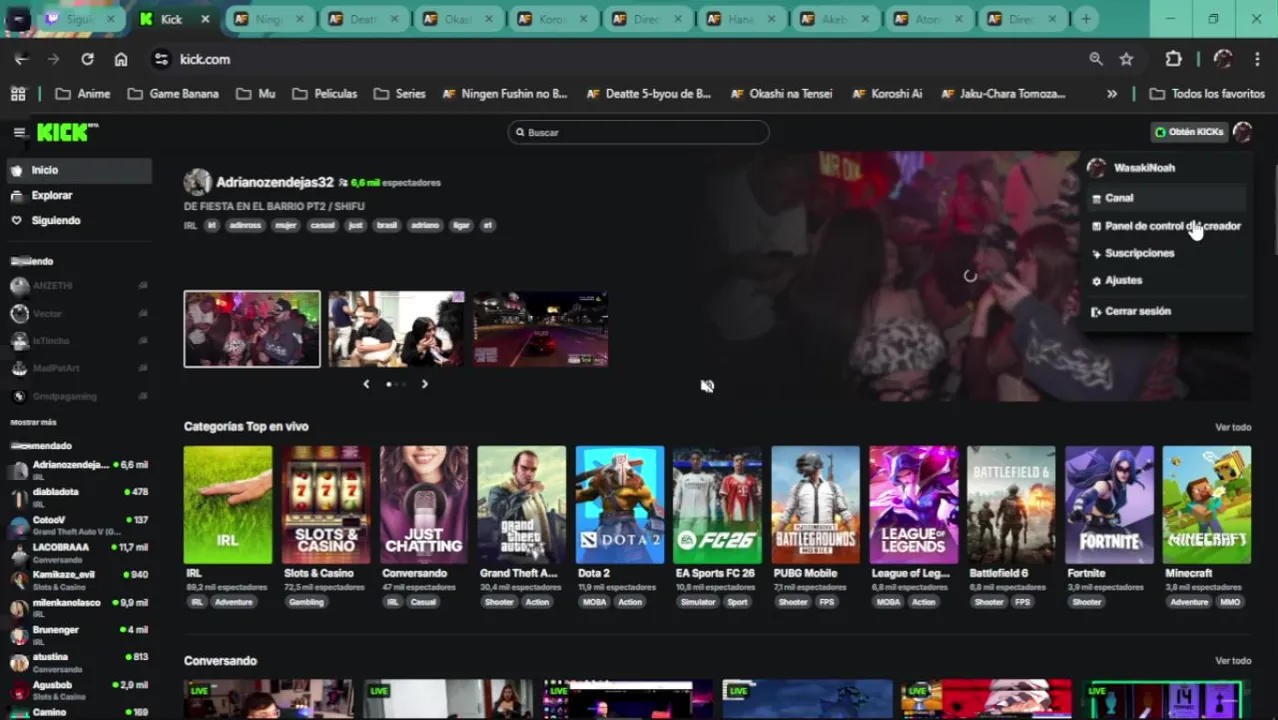This screenshot has width=1278, height=720.
Task: Open the Grand Theft Auto category card
Action: tap(521, 505)
